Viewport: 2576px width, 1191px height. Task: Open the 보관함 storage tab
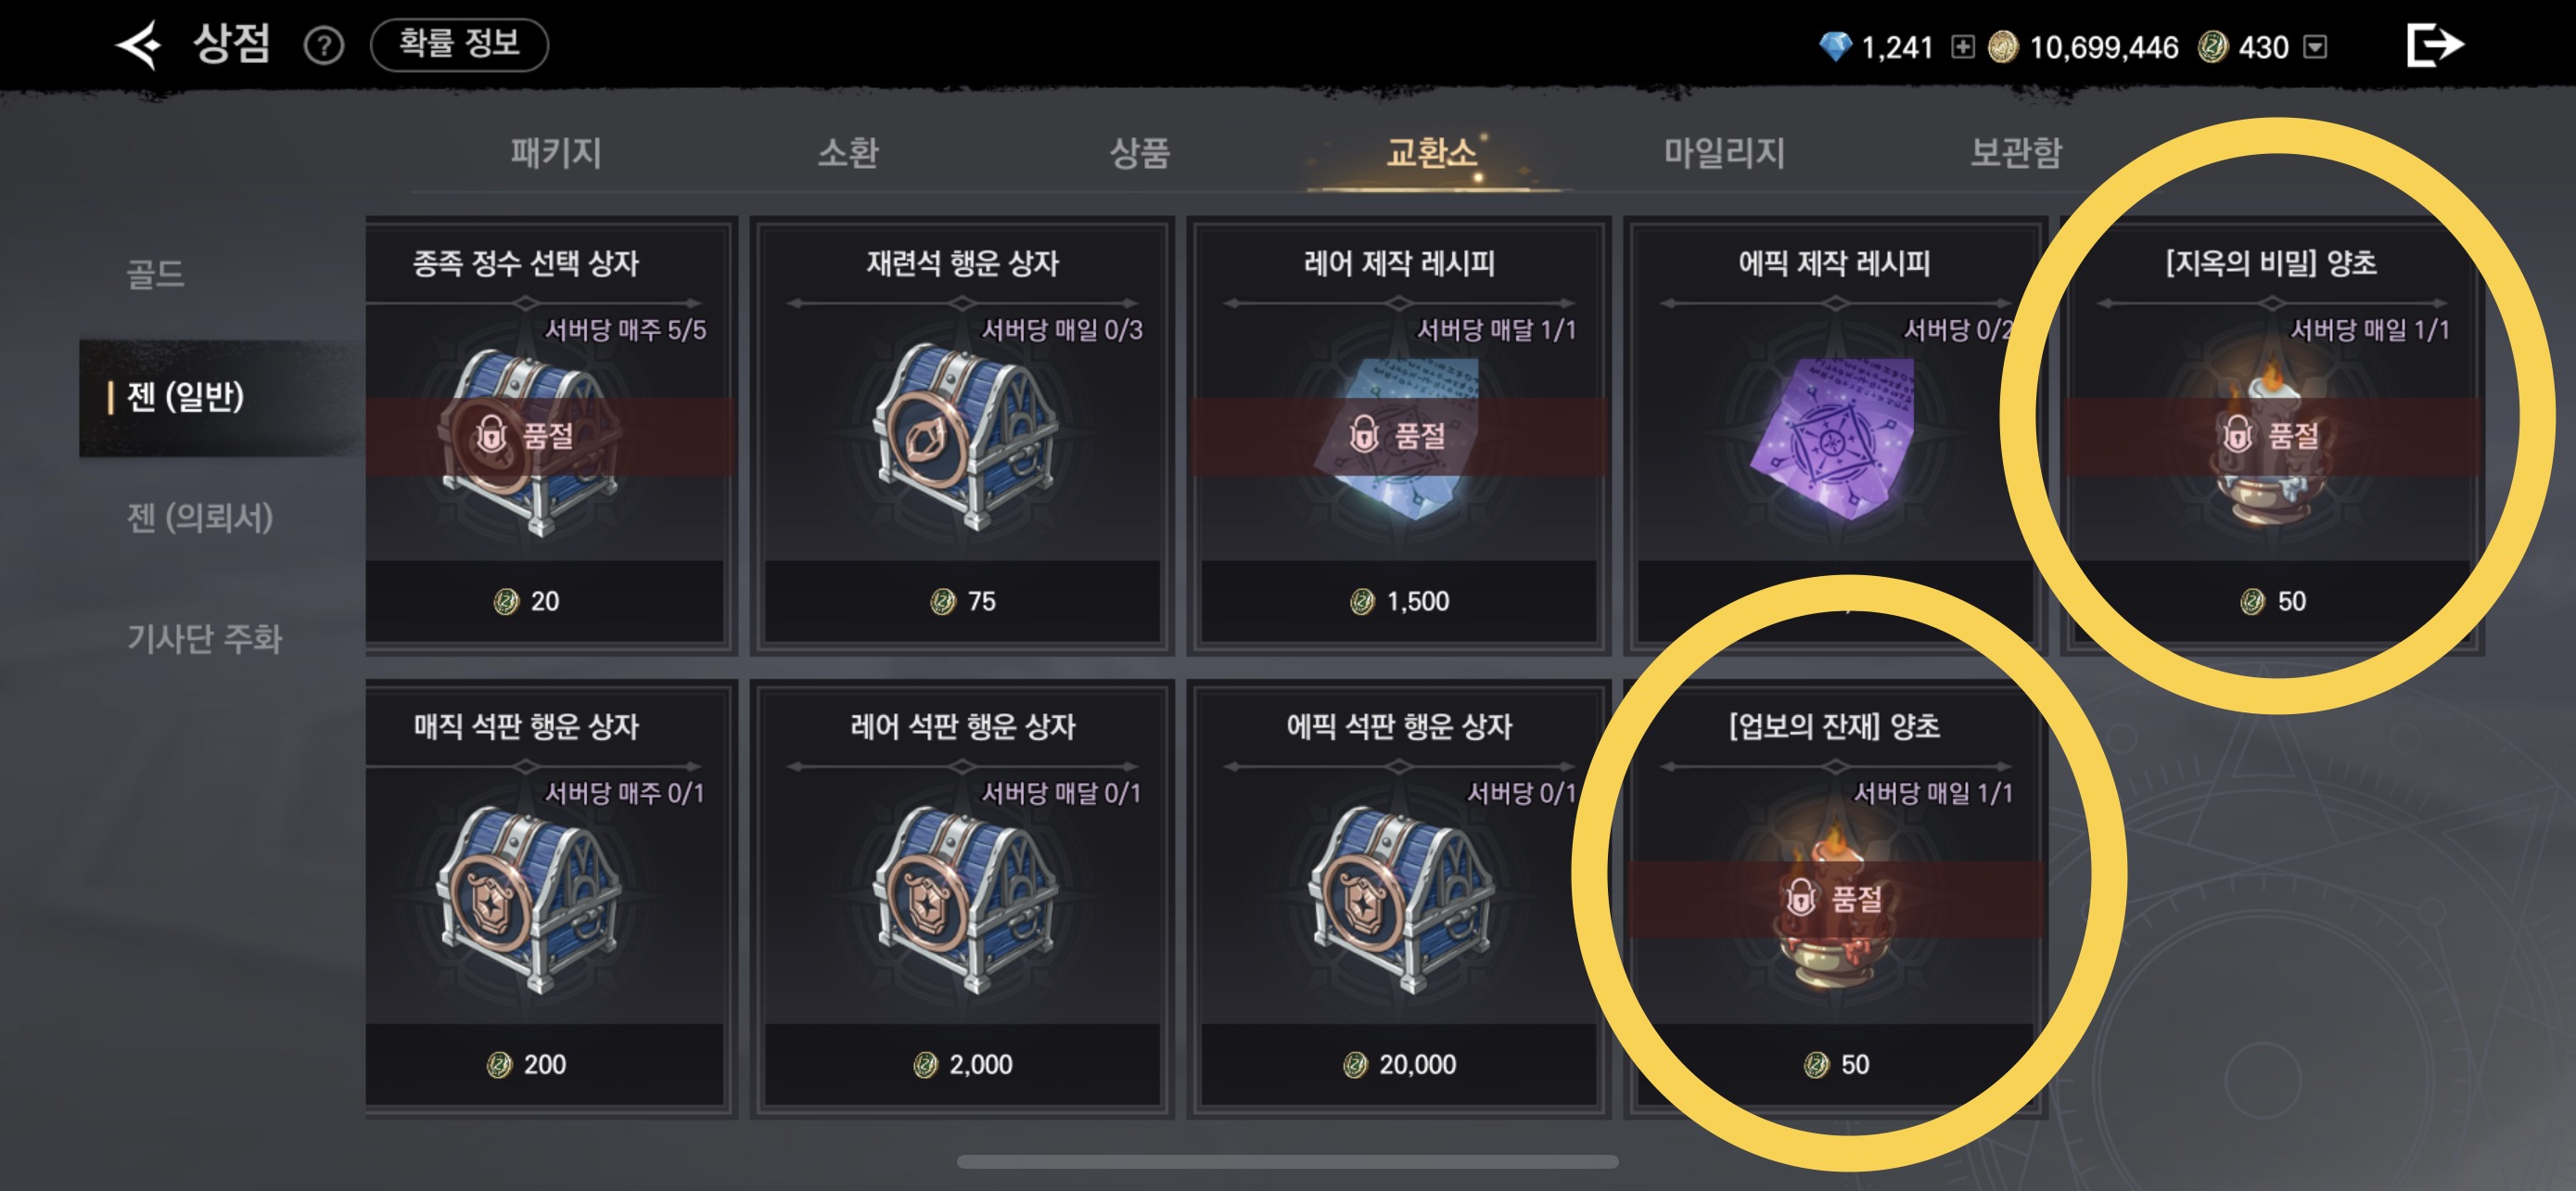2016,152
